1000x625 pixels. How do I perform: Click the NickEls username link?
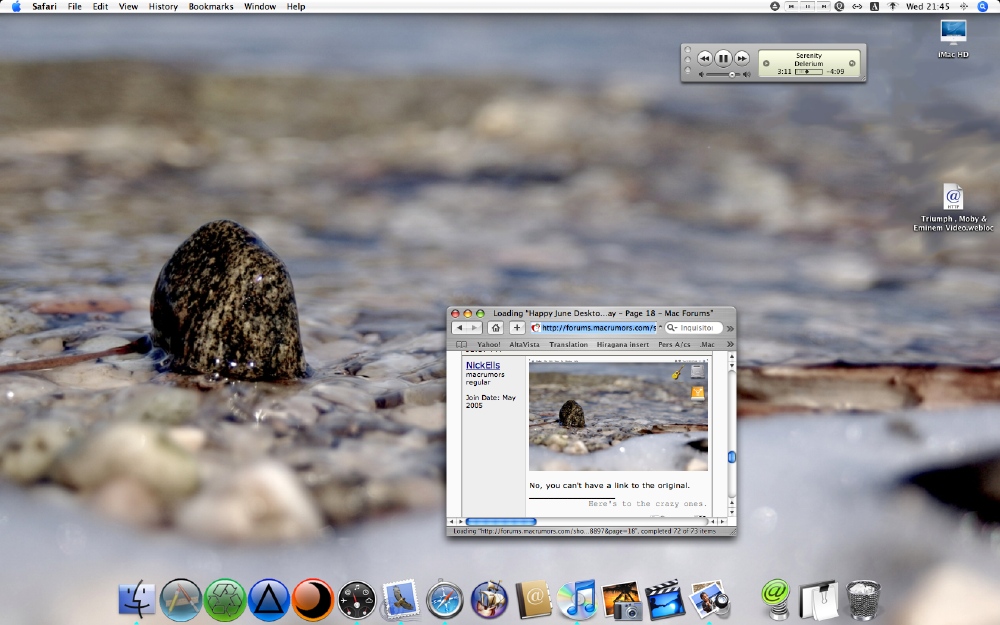click(482, 365)
